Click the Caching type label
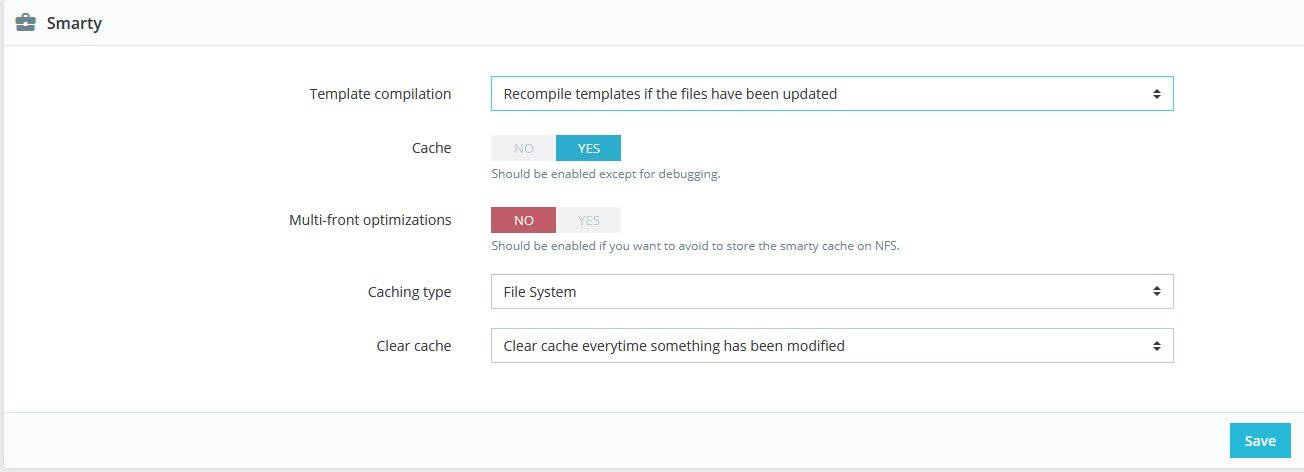1304x472 pixels. tap(409, 292)
